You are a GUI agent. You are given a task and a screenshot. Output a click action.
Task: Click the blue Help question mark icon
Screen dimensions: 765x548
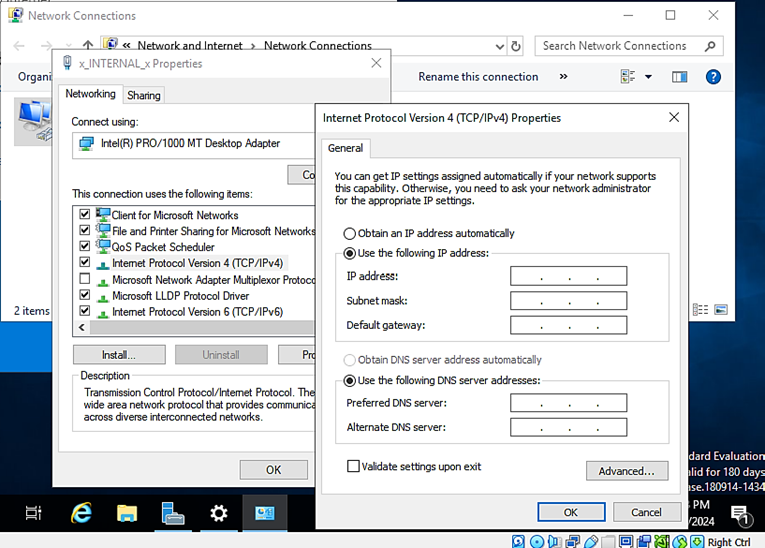pyautogui.click(x=713, y=77)
